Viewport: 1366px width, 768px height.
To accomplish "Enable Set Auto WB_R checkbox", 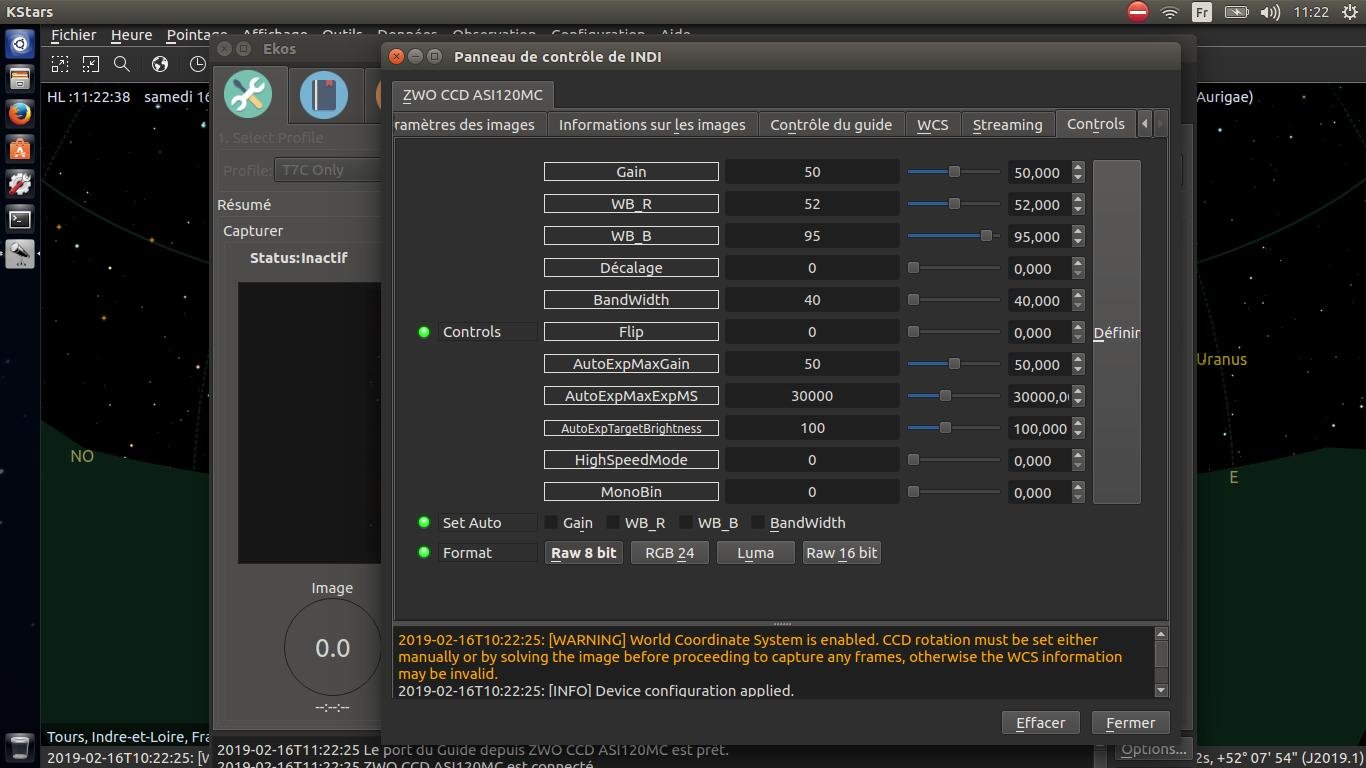I will (613, 523).
